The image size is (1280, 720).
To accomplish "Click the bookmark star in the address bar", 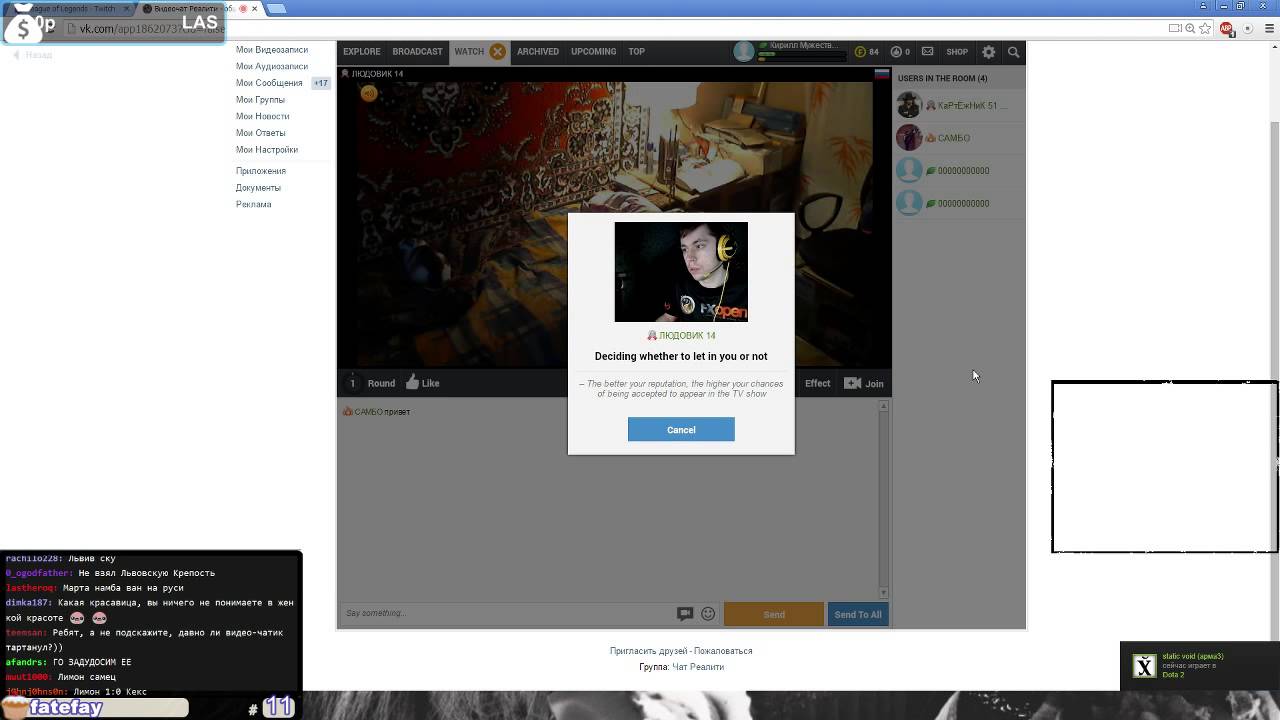I will [1206, 28].
